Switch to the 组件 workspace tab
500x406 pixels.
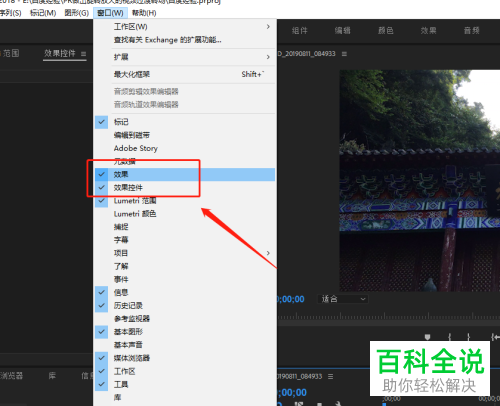click(300, 31)
